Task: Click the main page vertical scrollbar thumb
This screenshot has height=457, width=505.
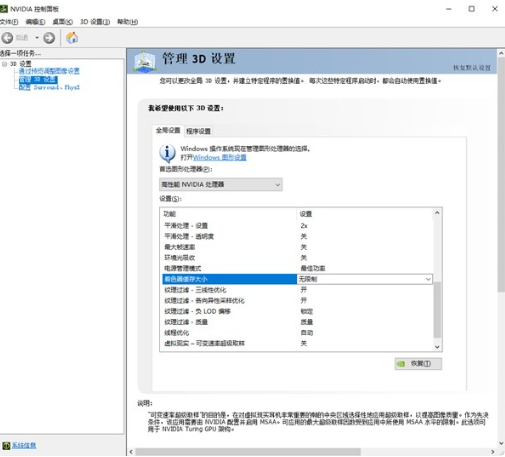Action: click(501, 174)
